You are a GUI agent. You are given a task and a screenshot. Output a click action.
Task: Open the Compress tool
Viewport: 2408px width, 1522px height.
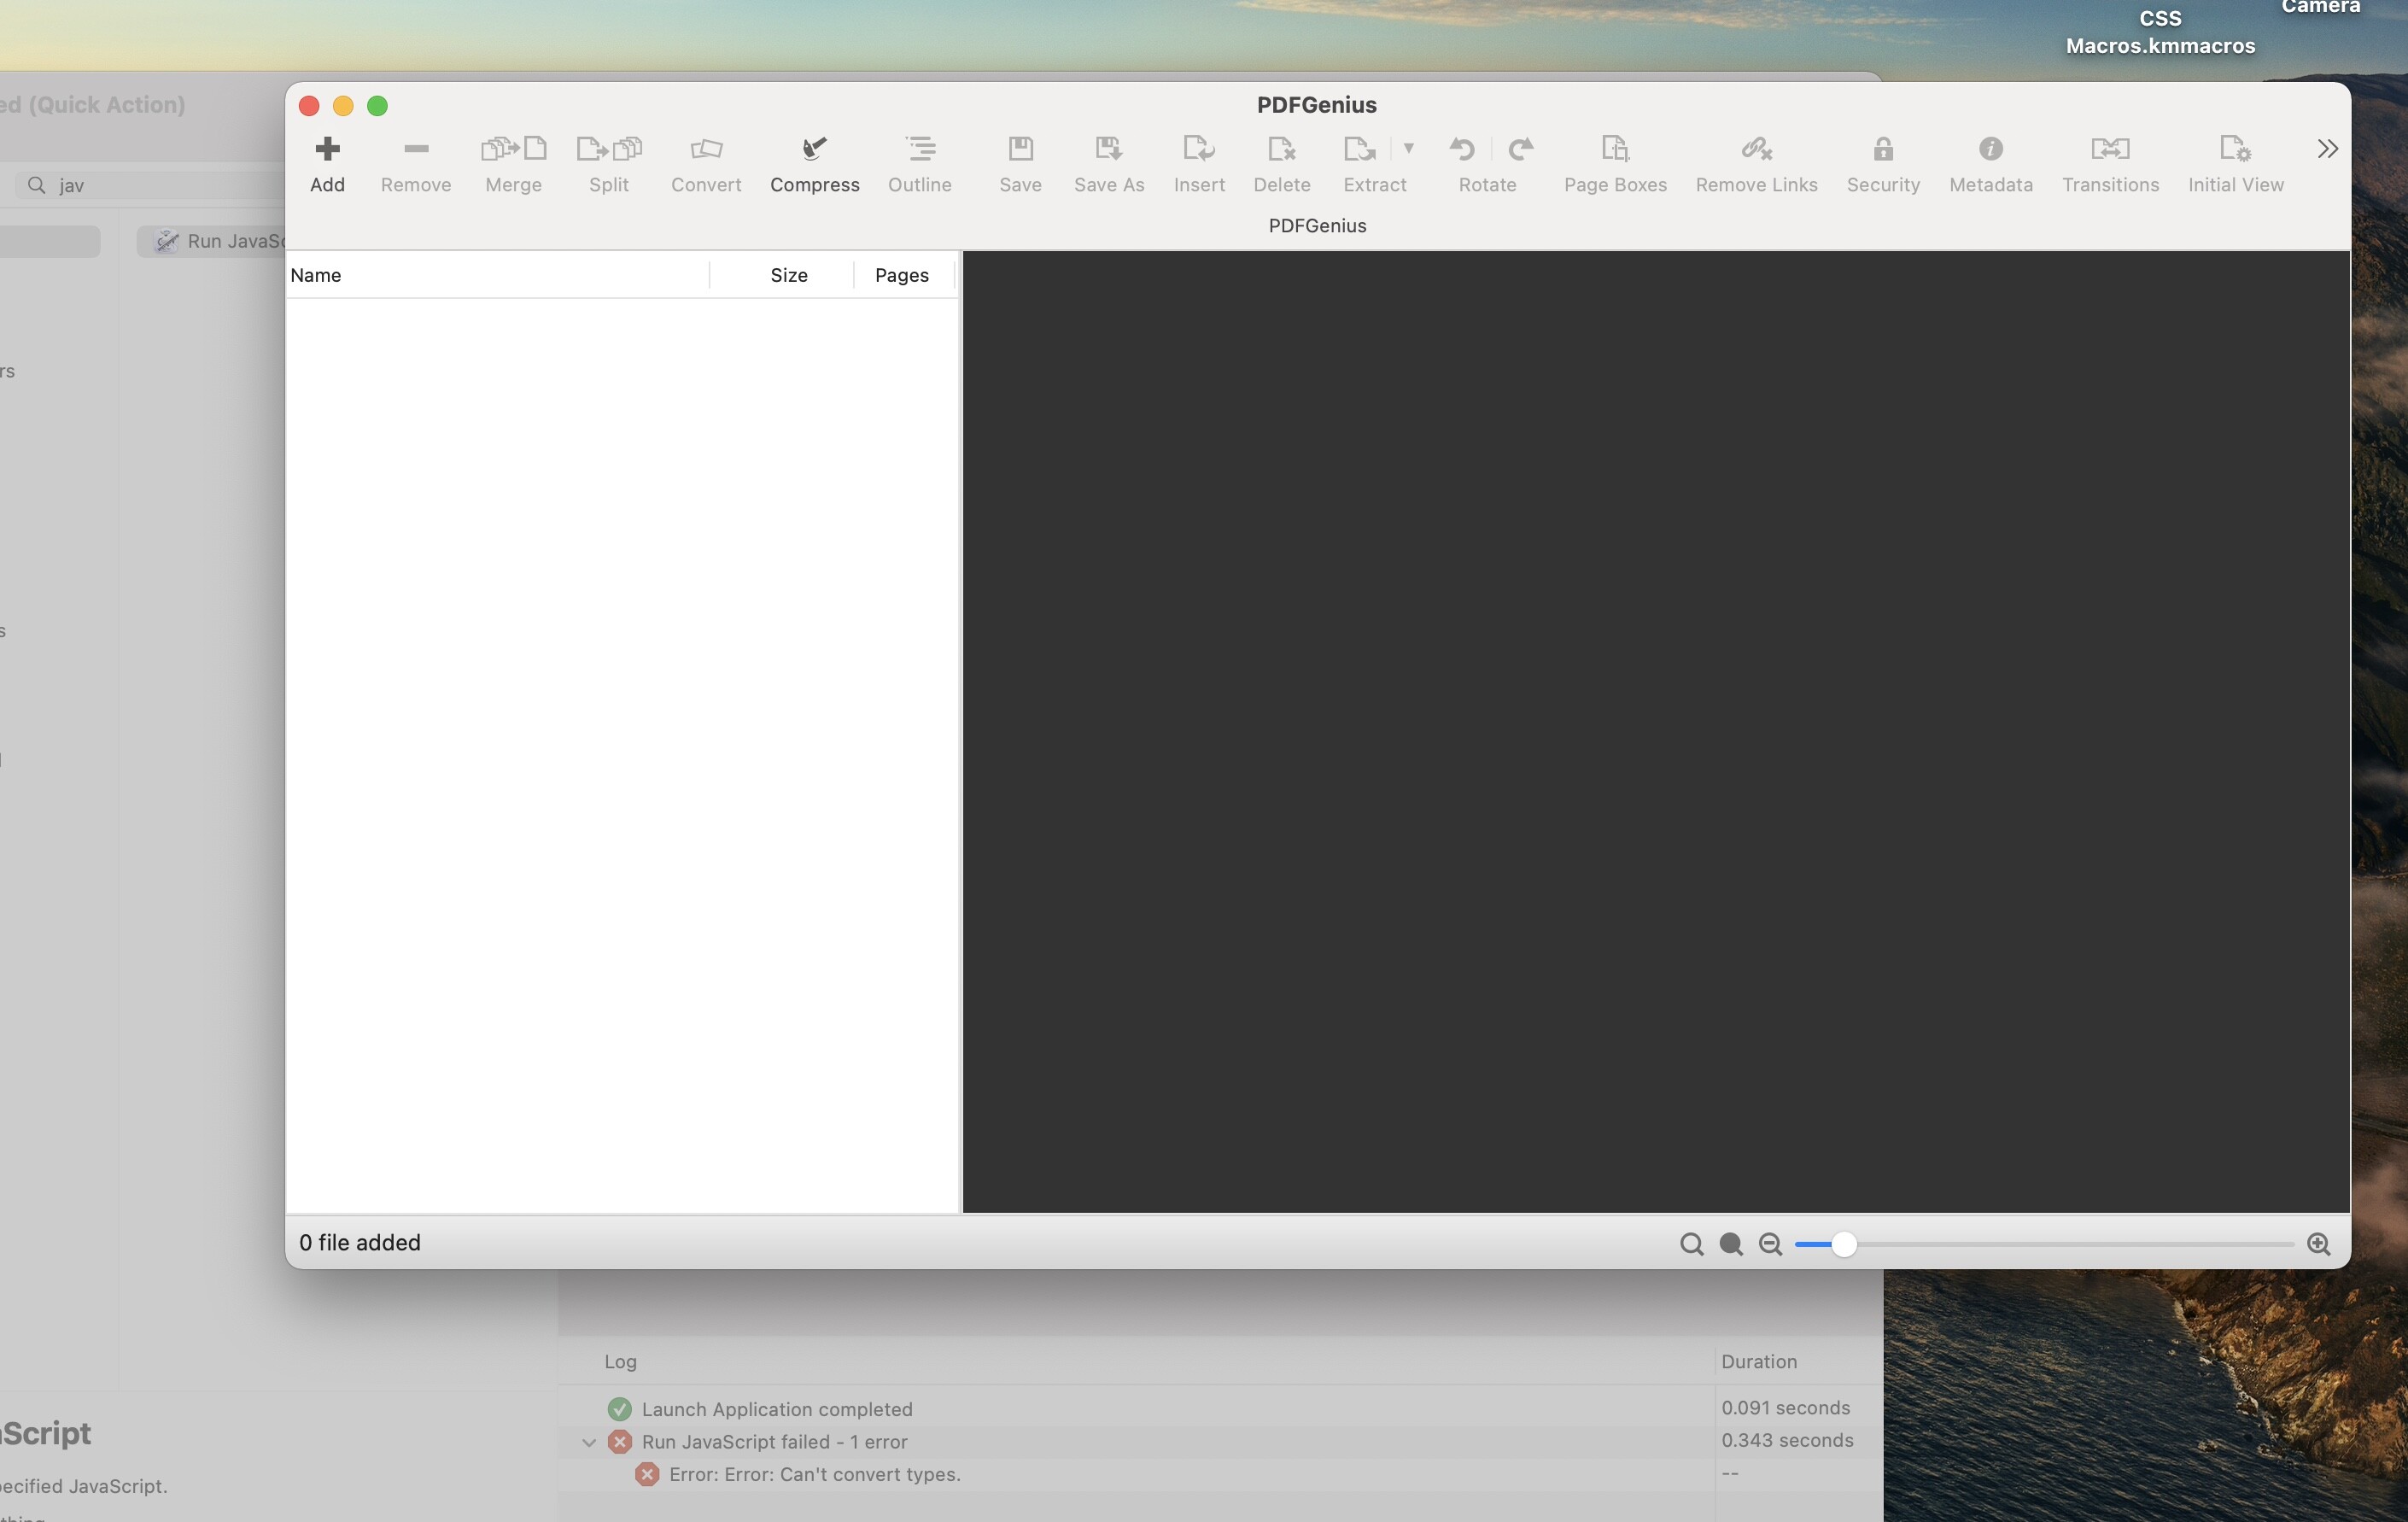click(x=815, y=150)
